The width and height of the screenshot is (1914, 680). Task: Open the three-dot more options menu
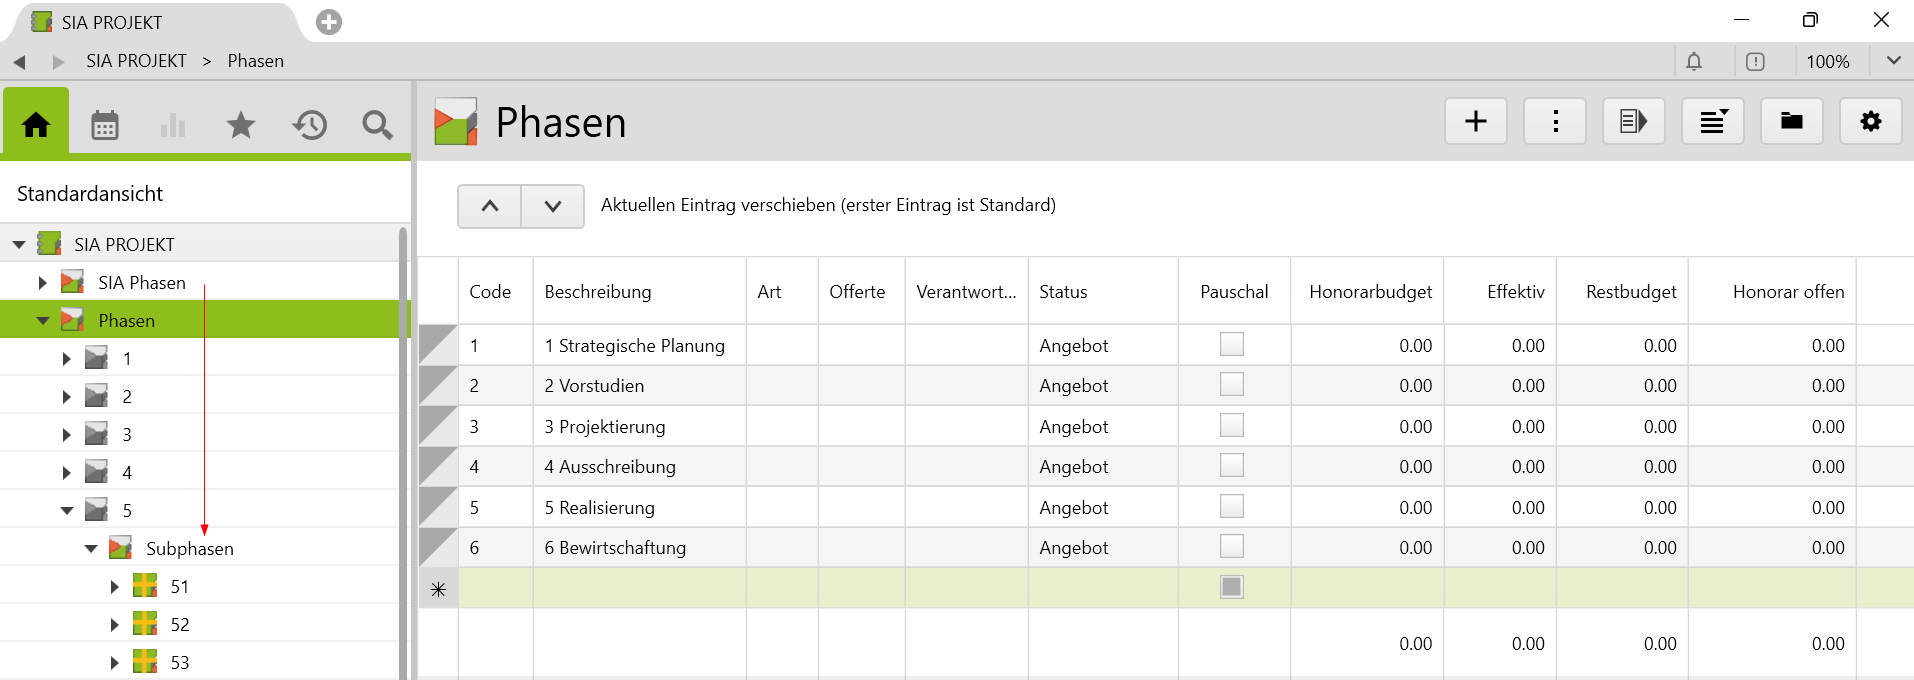point(1554,122)
